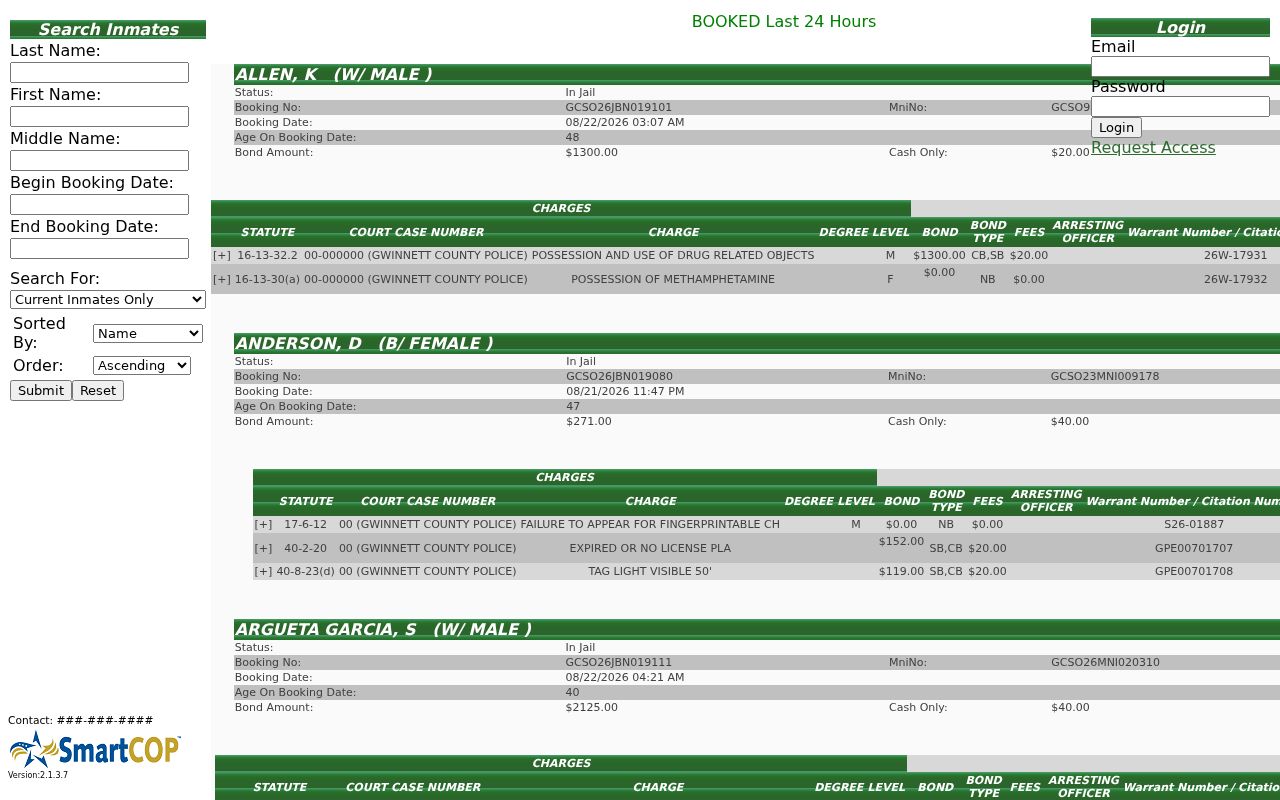Open the Request Access link
This screenshot has width=1280, height=800.
1153,147
